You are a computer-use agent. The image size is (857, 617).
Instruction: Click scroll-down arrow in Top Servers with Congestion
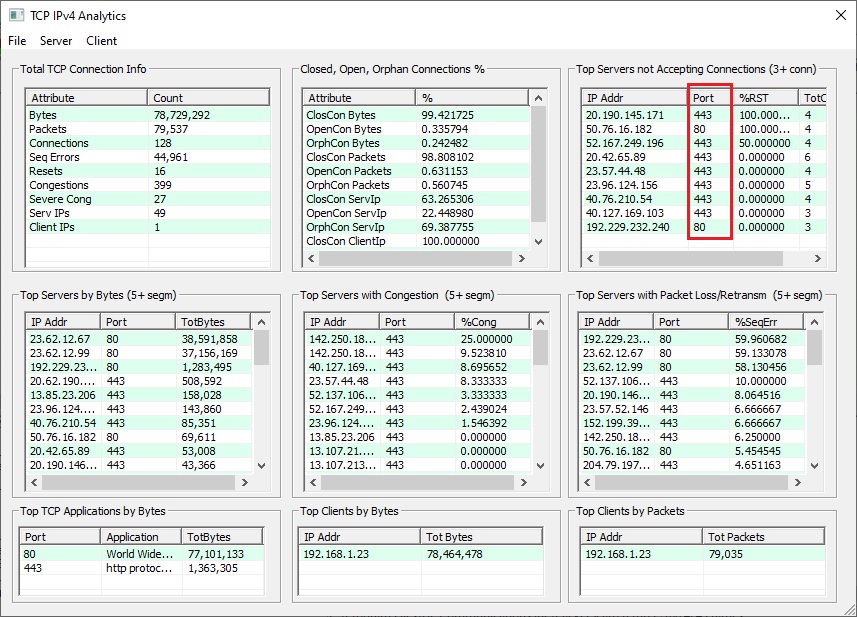point(541,466)
